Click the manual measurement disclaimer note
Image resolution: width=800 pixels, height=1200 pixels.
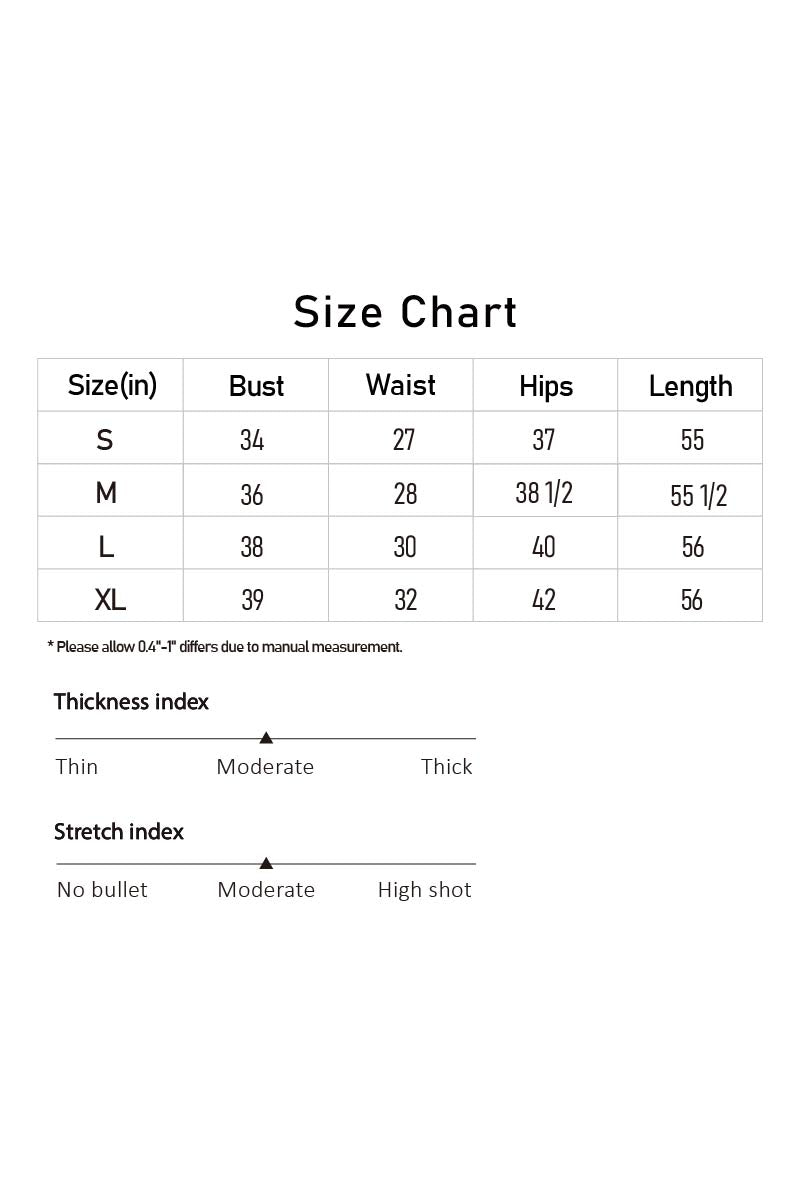225,647
